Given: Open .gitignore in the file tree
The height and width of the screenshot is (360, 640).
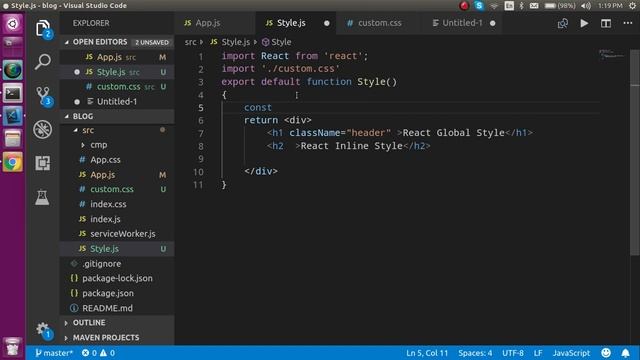Looking at the screenshot, I should click(117, 264).
